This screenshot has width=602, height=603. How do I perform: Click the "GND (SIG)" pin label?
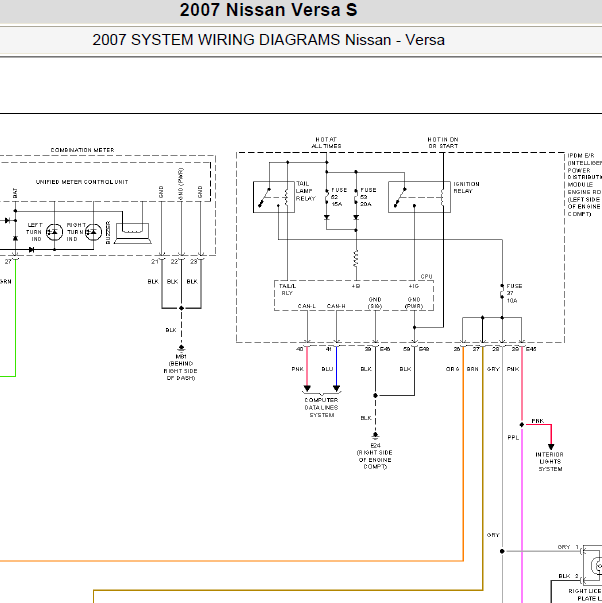point(375,303)
